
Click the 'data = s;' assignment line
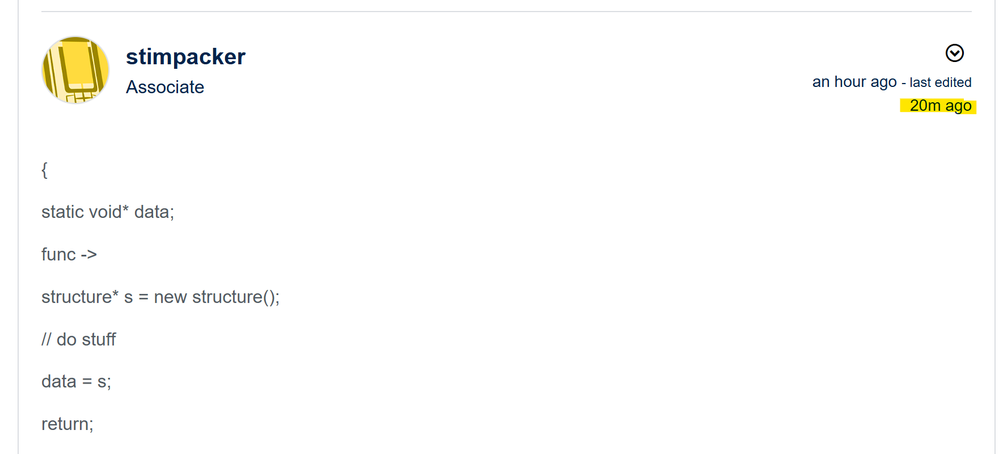[76, 382]
